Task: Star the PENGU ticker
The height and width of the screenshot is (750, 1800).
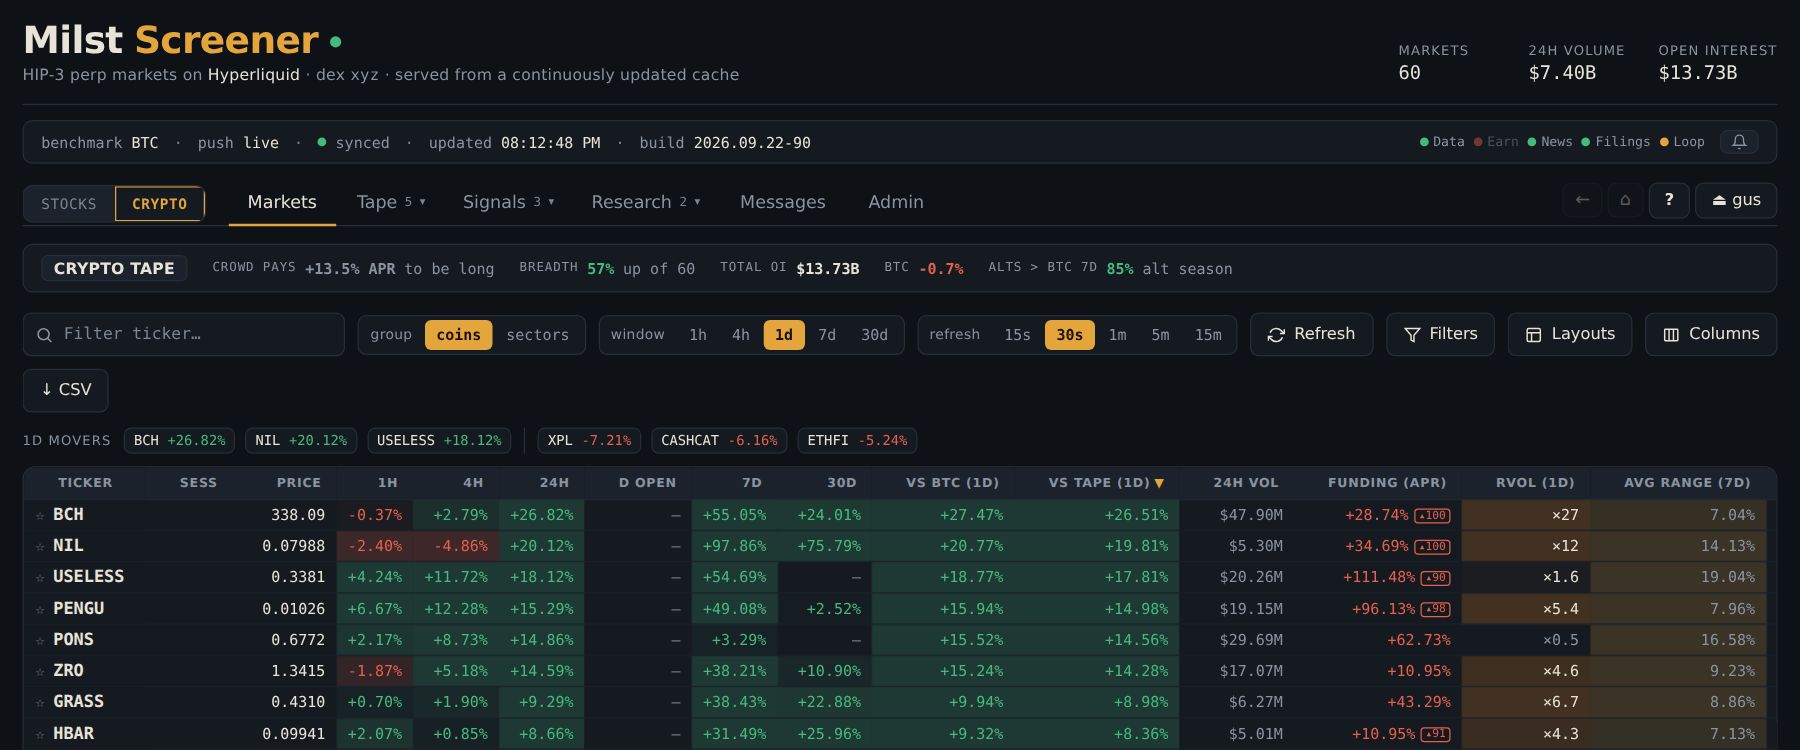Action: (x=40, y=610)
